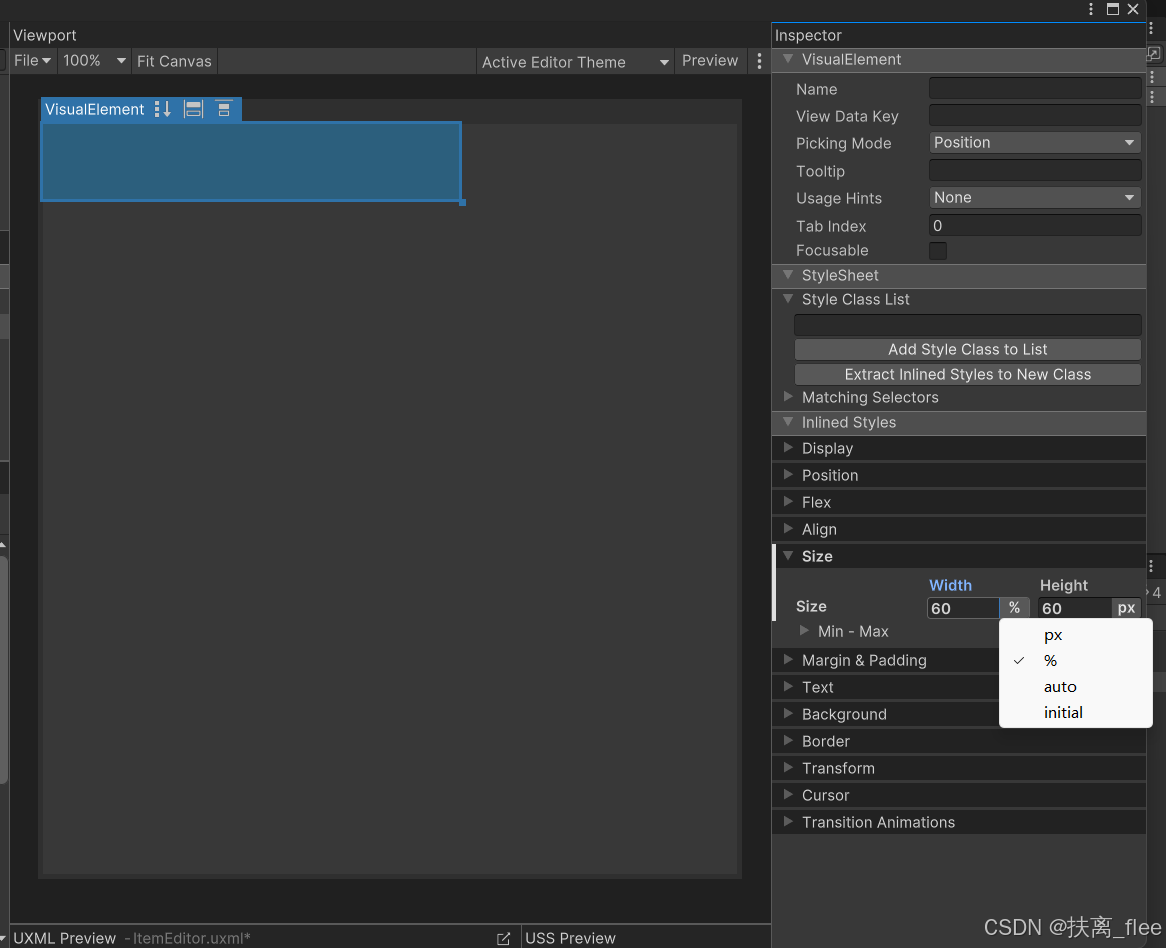The image size is (1166, 948).
Task: Select auto from the open unit menu
Action: (1059, 686)
